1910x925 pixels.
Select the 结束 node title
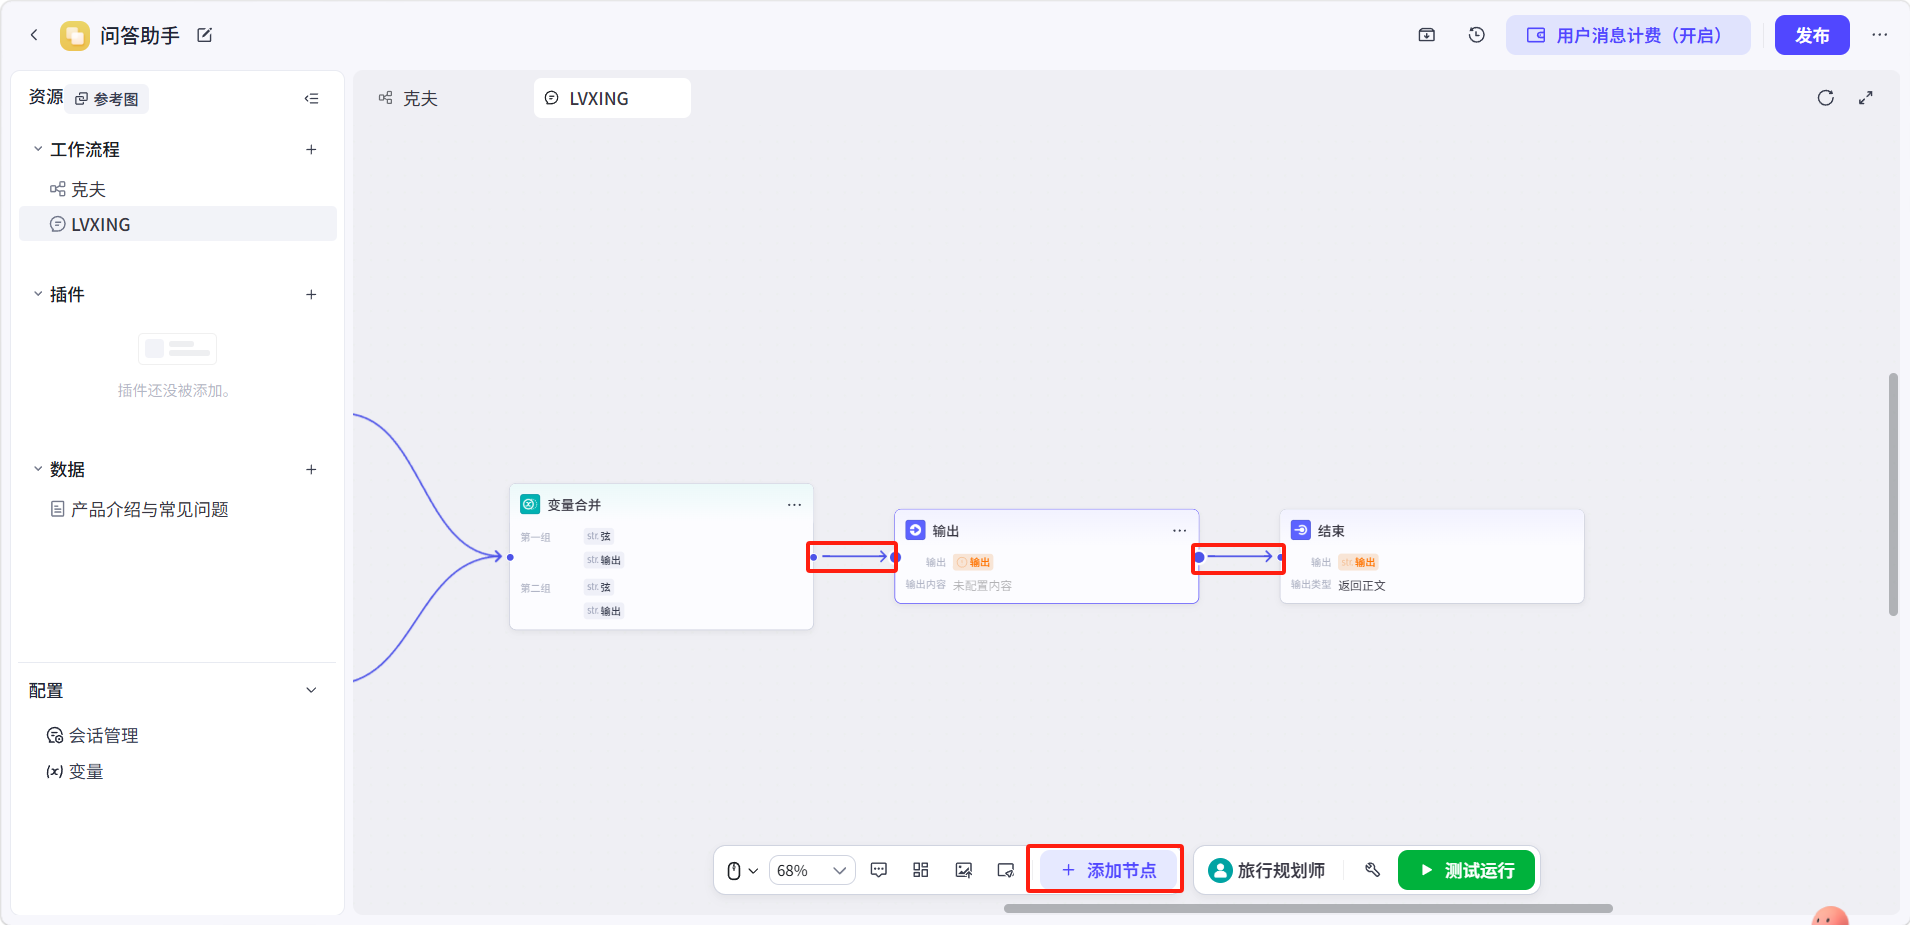[x=1331, y=531]
